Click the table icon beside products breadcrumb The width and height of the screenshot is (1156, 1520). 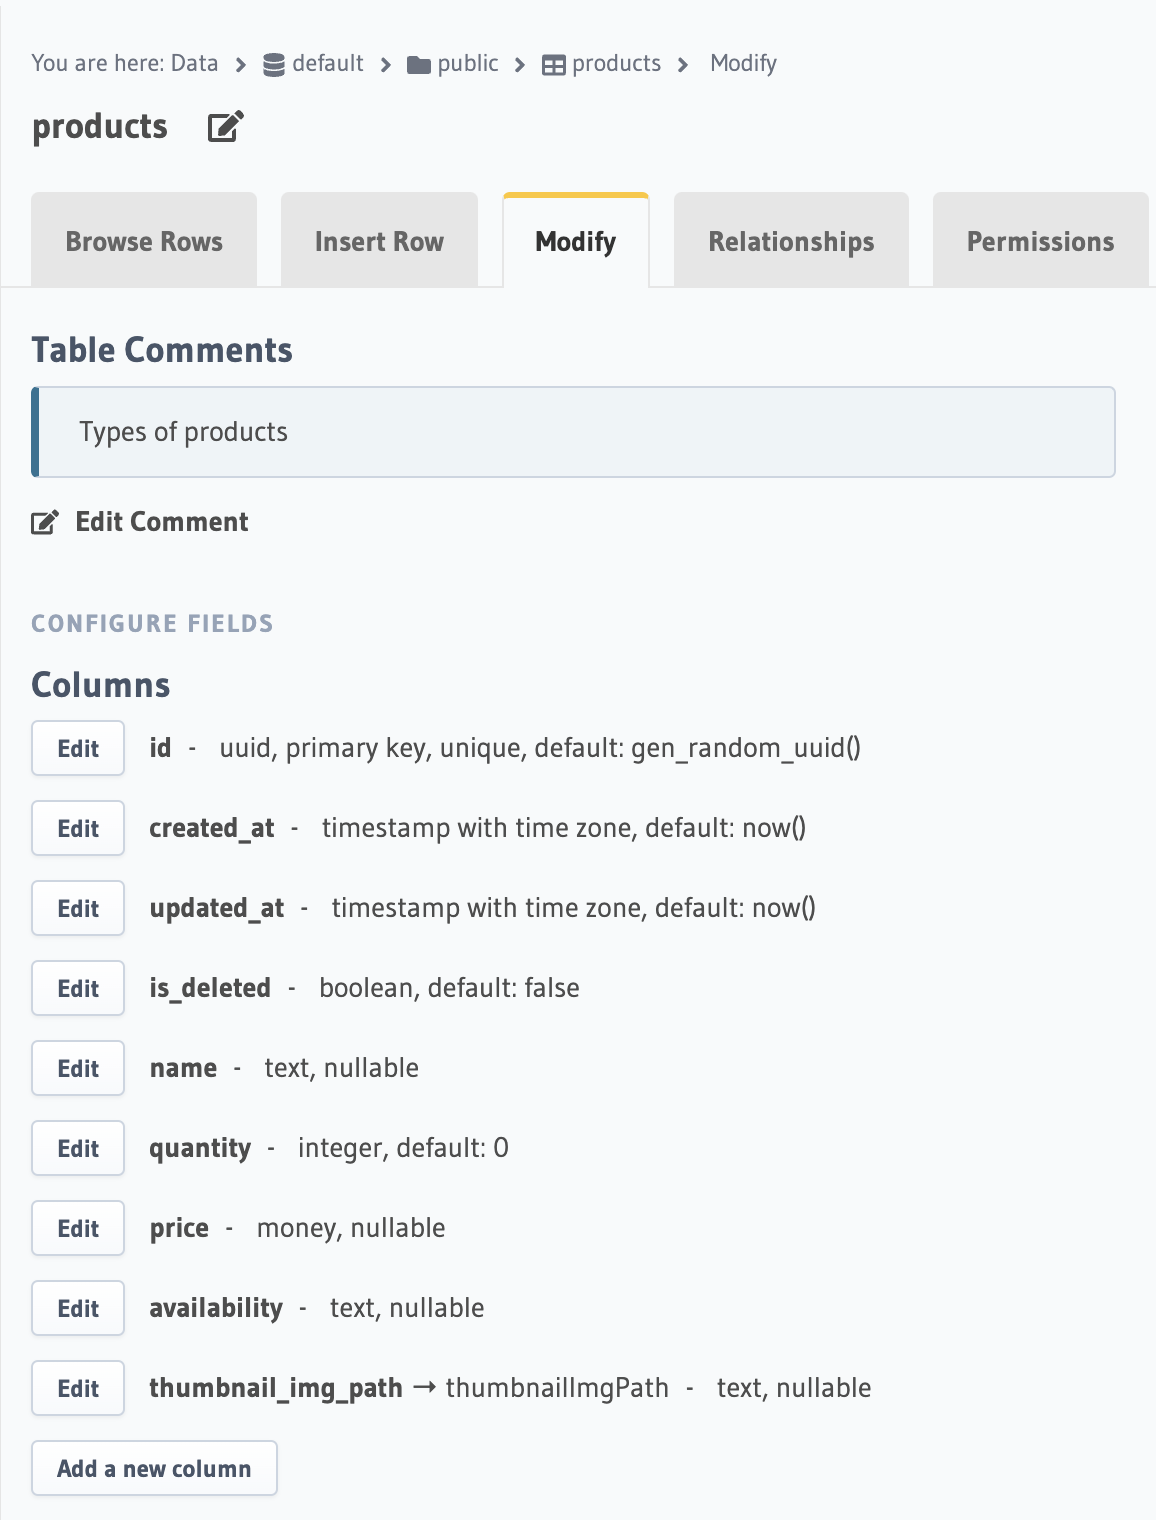coord(553,65)
